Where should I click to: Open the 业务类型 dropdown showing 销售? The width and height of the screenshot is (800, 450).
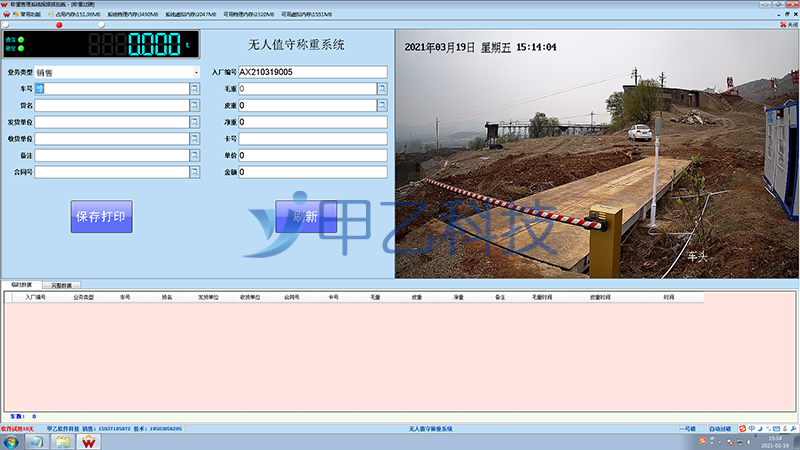pos(196,72)
